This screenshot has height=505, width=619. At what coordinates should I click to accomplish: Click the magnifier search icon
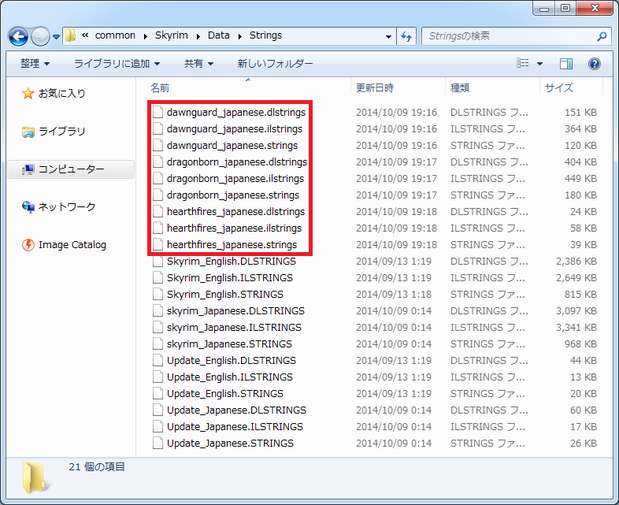point(602,36)
